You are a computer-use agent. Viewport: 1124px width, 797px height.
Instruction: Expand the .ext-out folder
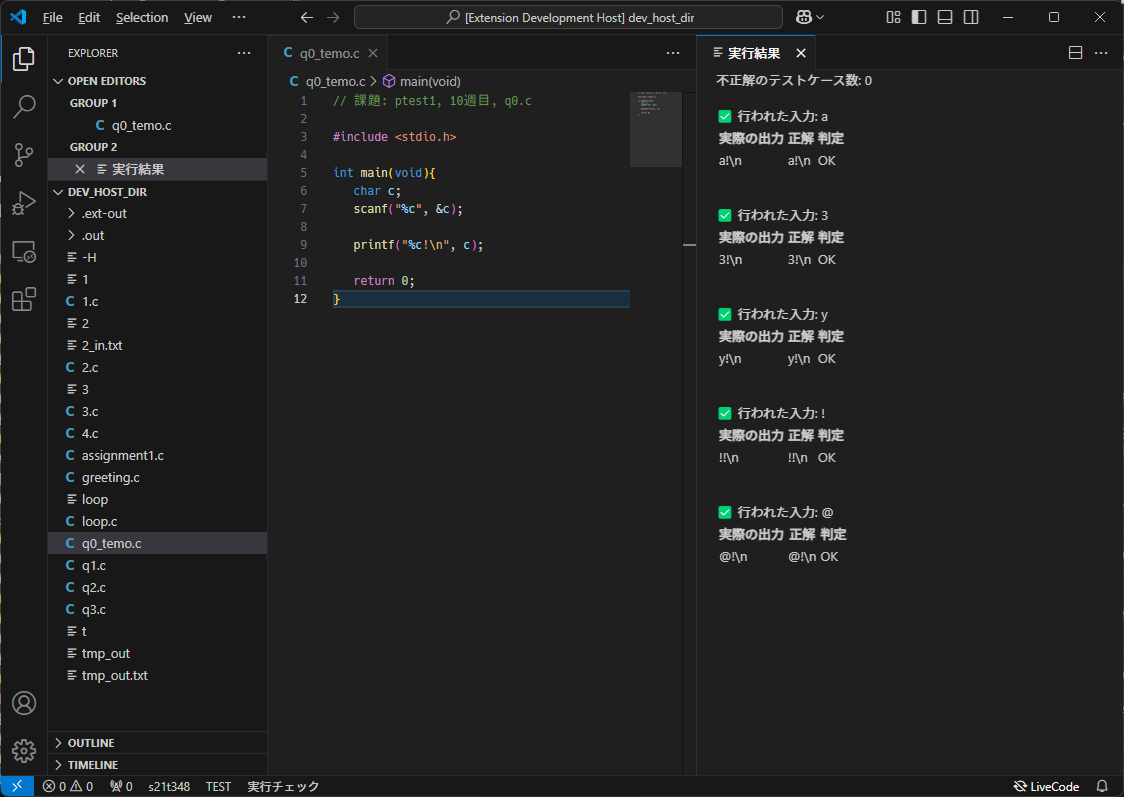coord(104,213)
